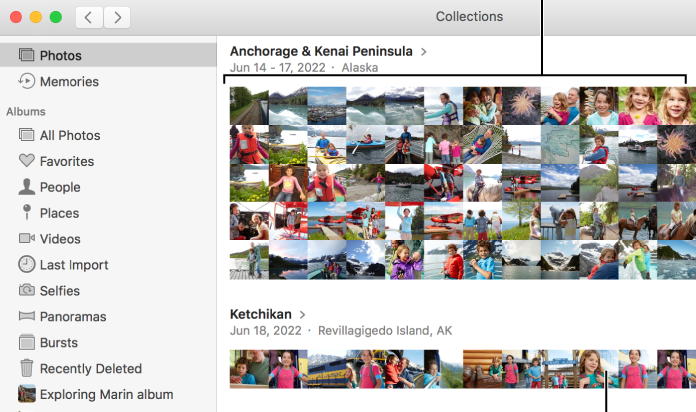
Task: Select the orange starfish photo in first row
Action: click(521, 106)
